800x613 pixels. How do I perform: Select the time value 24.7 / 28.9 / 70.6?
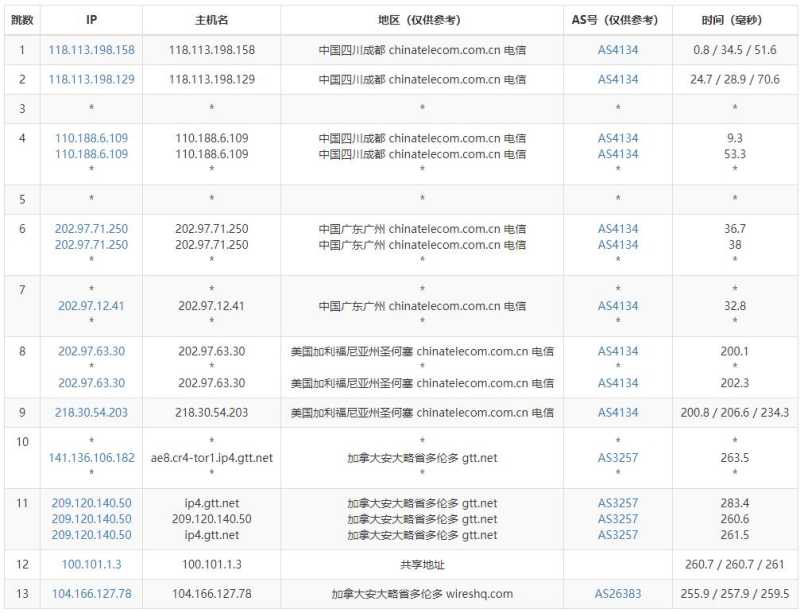tap(735, 80)
